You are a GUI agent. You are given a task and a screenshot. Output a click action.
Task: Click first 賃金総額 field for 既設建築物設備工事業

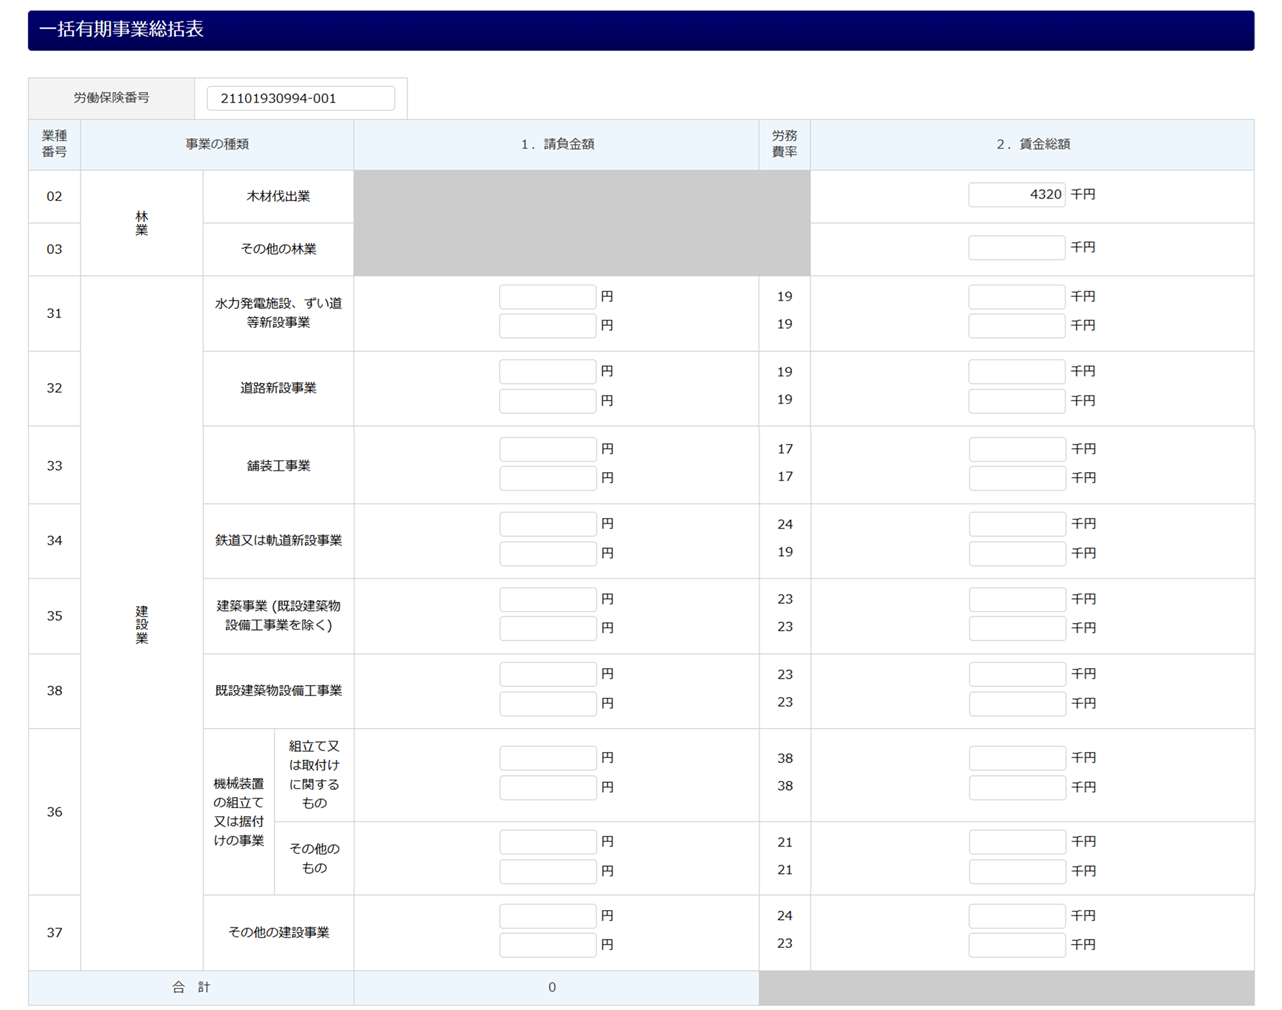pos(1016,674)
